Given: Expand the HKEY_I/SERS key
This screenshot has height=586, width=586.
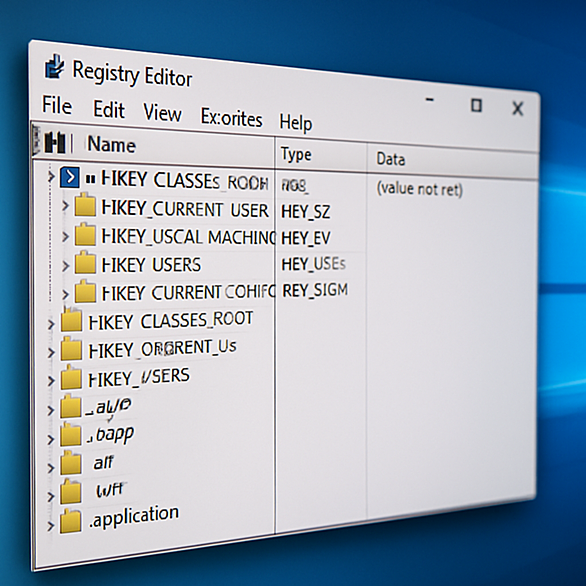Looking at the screenshot, I should click(51, 381).
